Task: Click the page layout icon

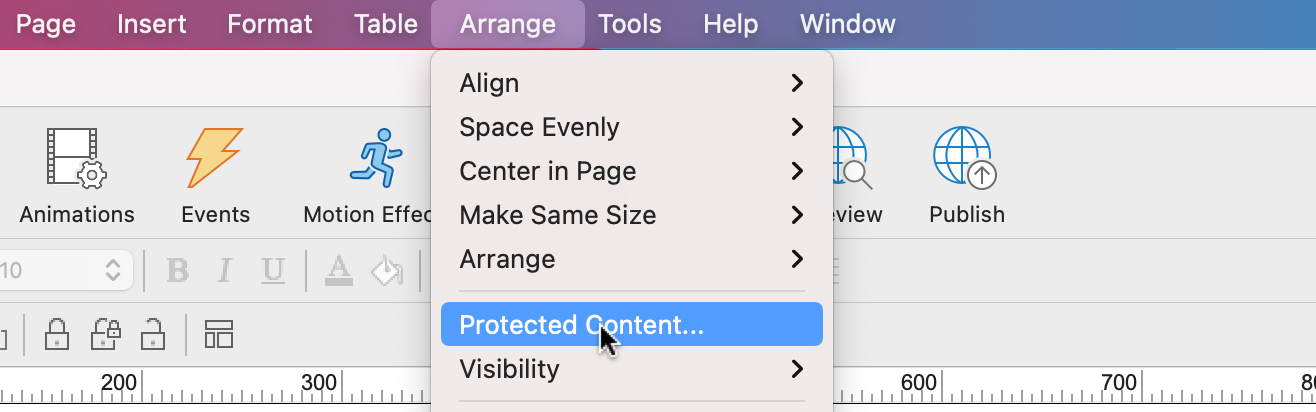Action: [218, 333]
